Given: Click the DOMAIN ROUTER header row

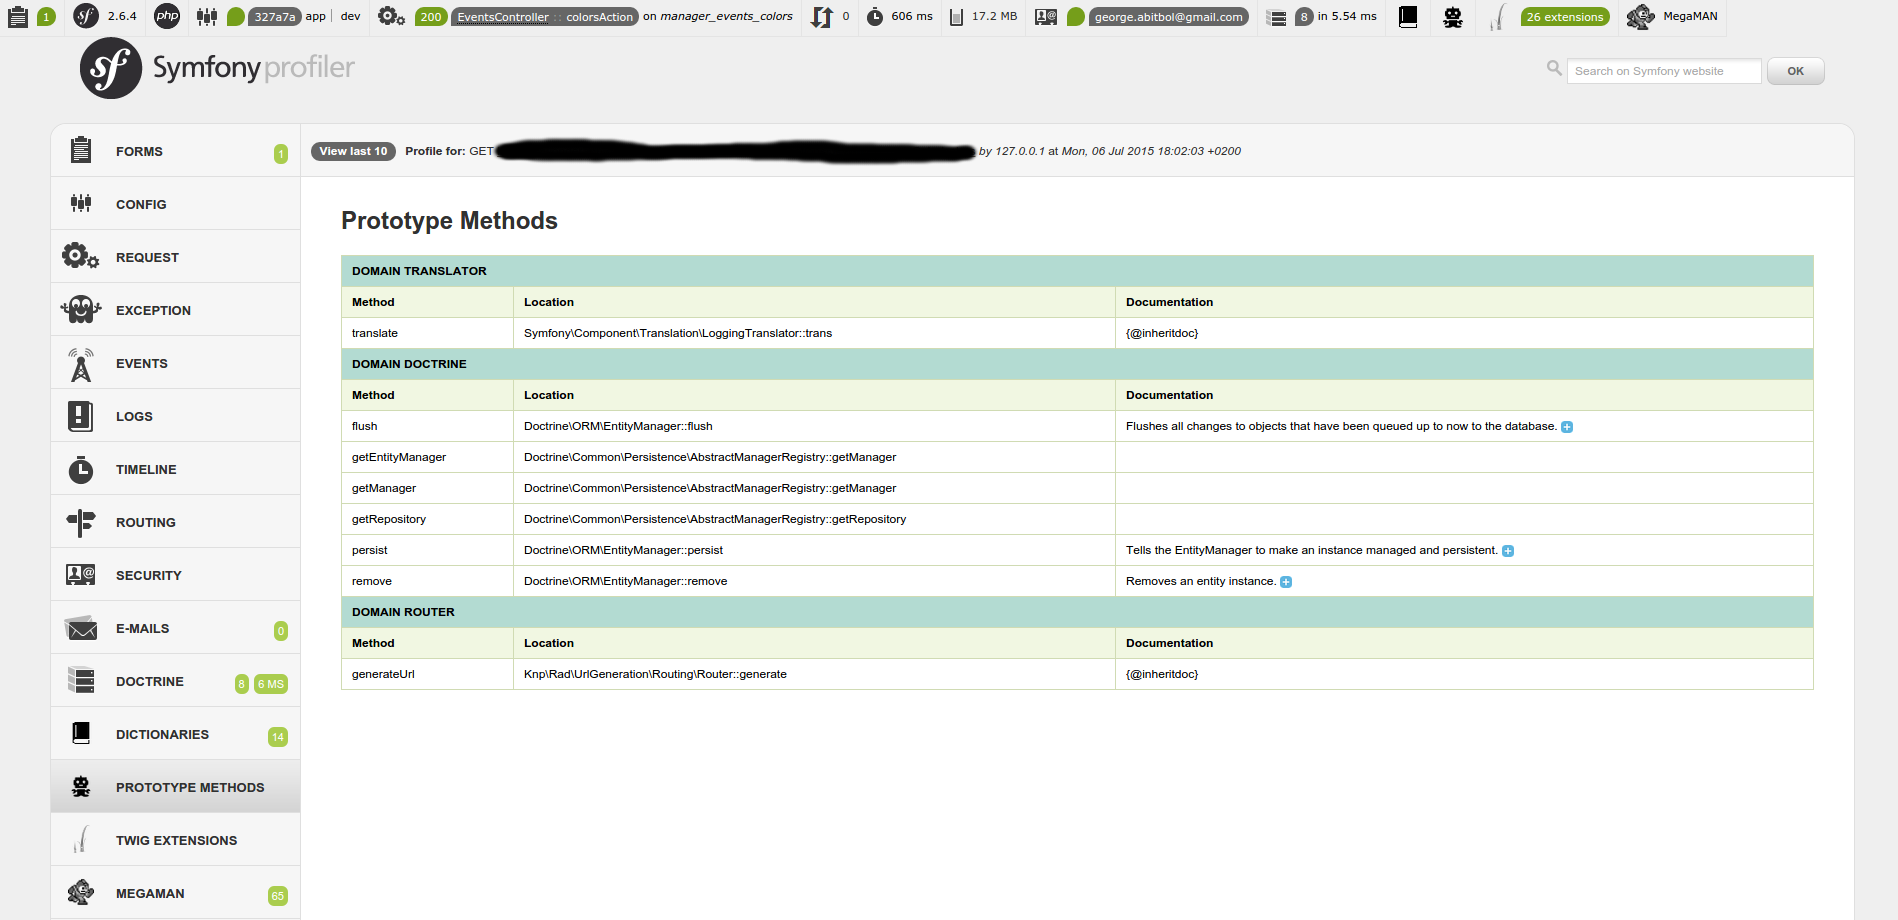Looking at the screenshot, I should [x=1077, y=612].
